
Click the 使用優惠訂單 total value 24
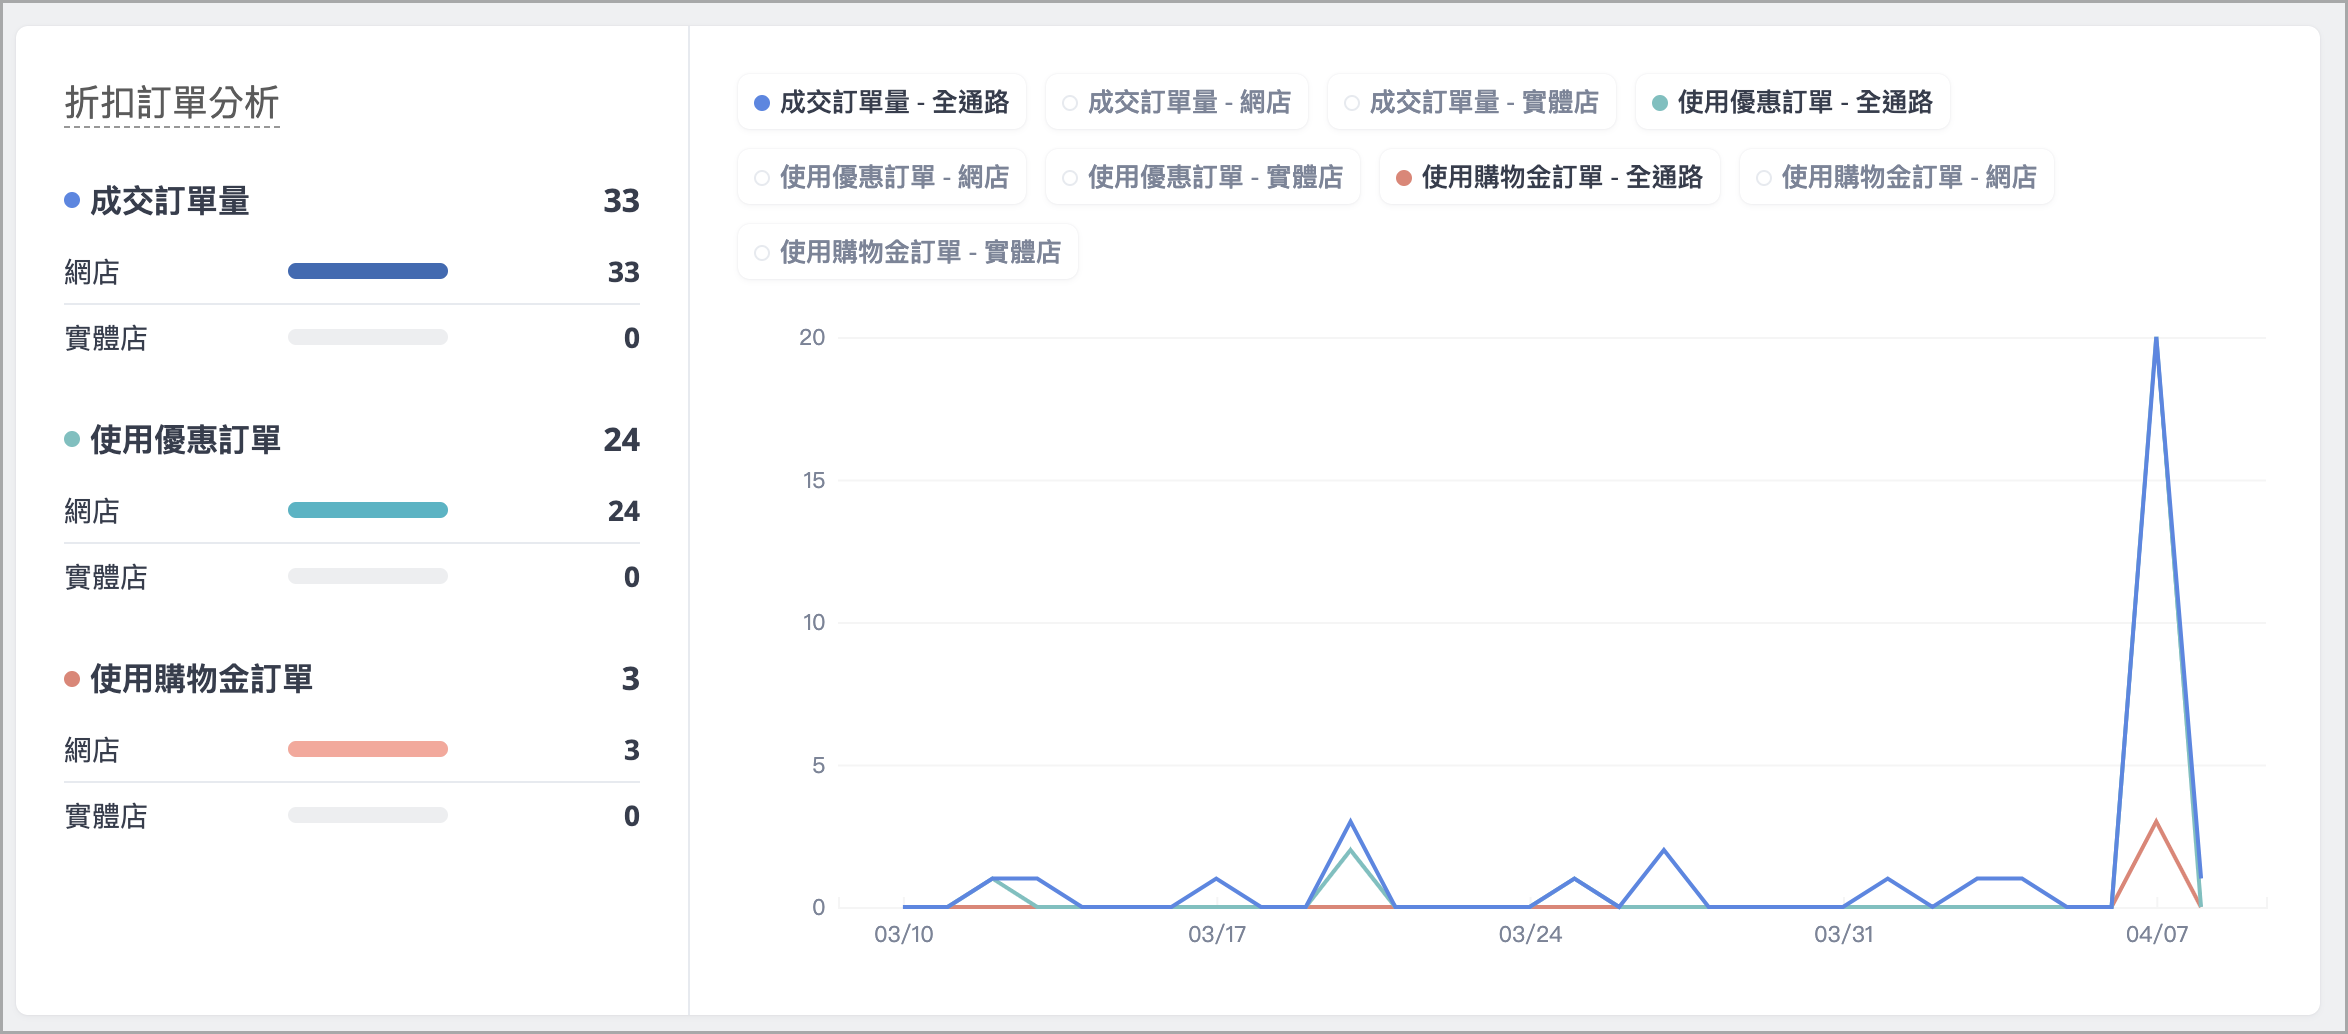point(621,440)
